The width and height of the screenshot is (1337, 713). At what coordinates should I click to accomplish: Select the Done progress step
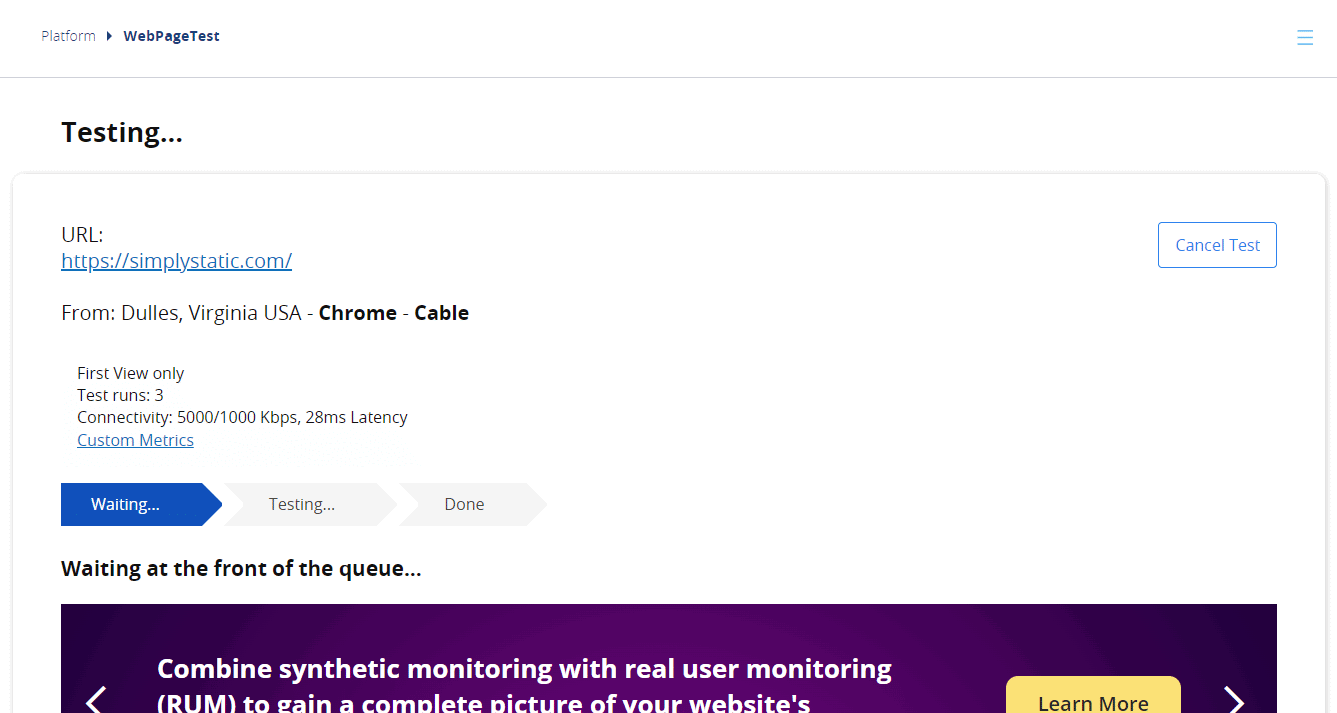(x=464, y=504)
